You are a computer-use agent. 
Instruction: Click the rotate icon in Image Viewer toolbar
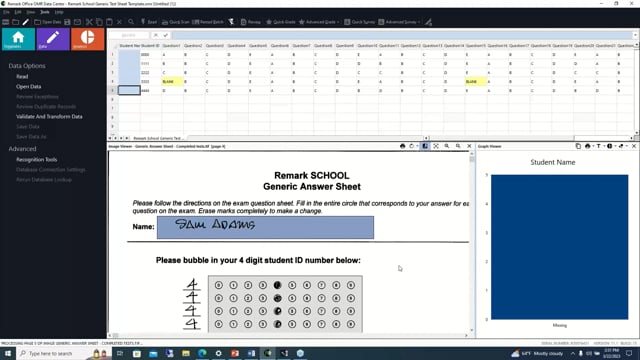[x=411, y=146]
